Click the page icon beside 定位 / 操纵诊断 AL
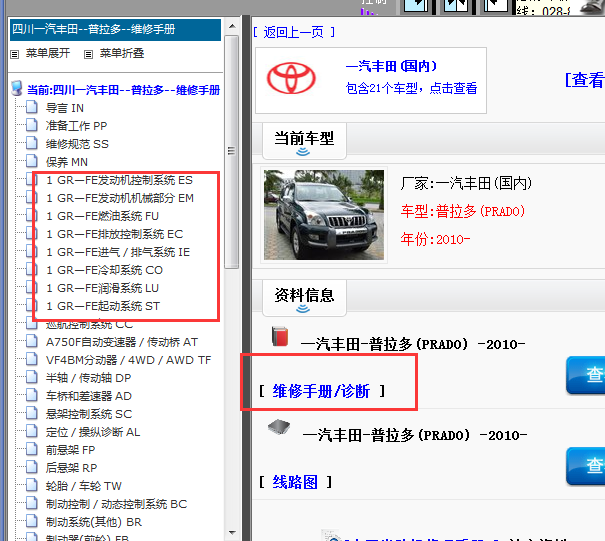This screenshot has width=605, height=541. [32, 431]
